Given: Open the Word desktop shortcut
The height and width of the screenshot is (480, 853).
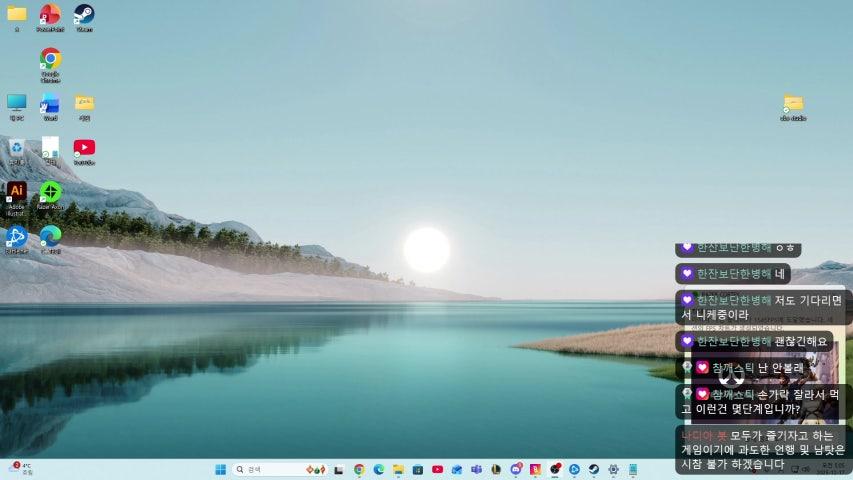Looking at the screenshot, I should 50,103.
